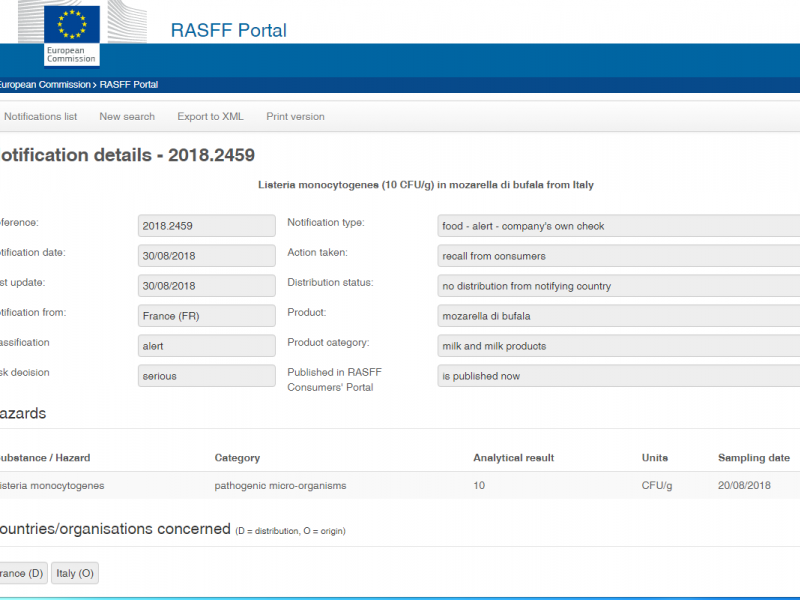Click the Reference field 2018.2459
Screen dimensions: 800x600
pos(207,226)
